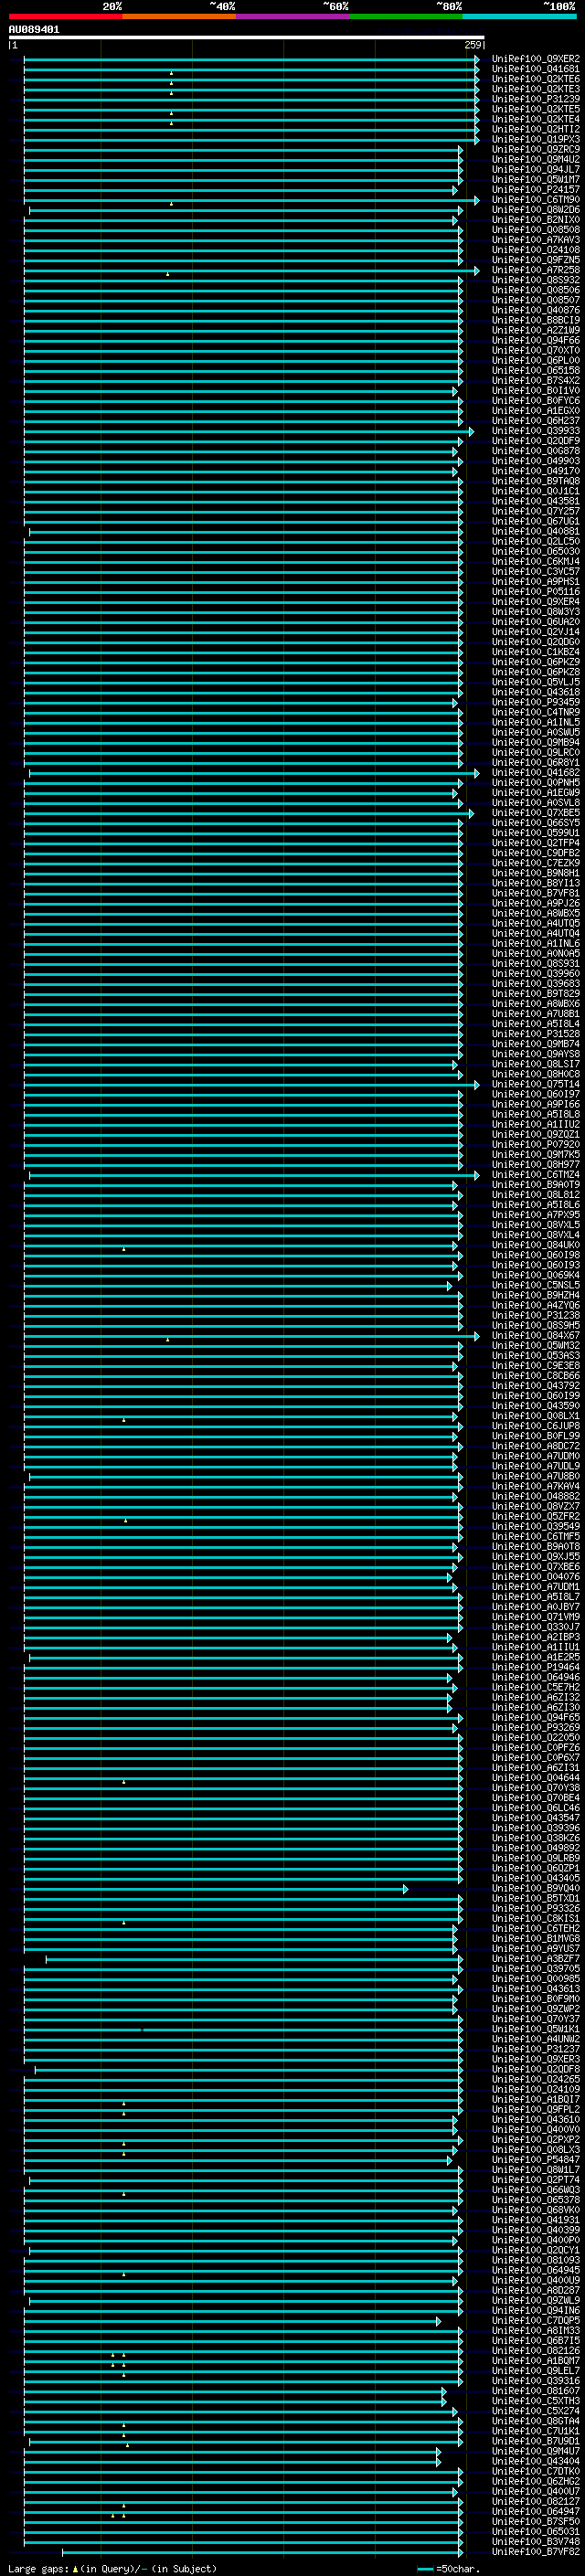Screen dimensions: 585x2576
Task: Select label UniRef100_B9A0T9
Action: click(536, 1186)
